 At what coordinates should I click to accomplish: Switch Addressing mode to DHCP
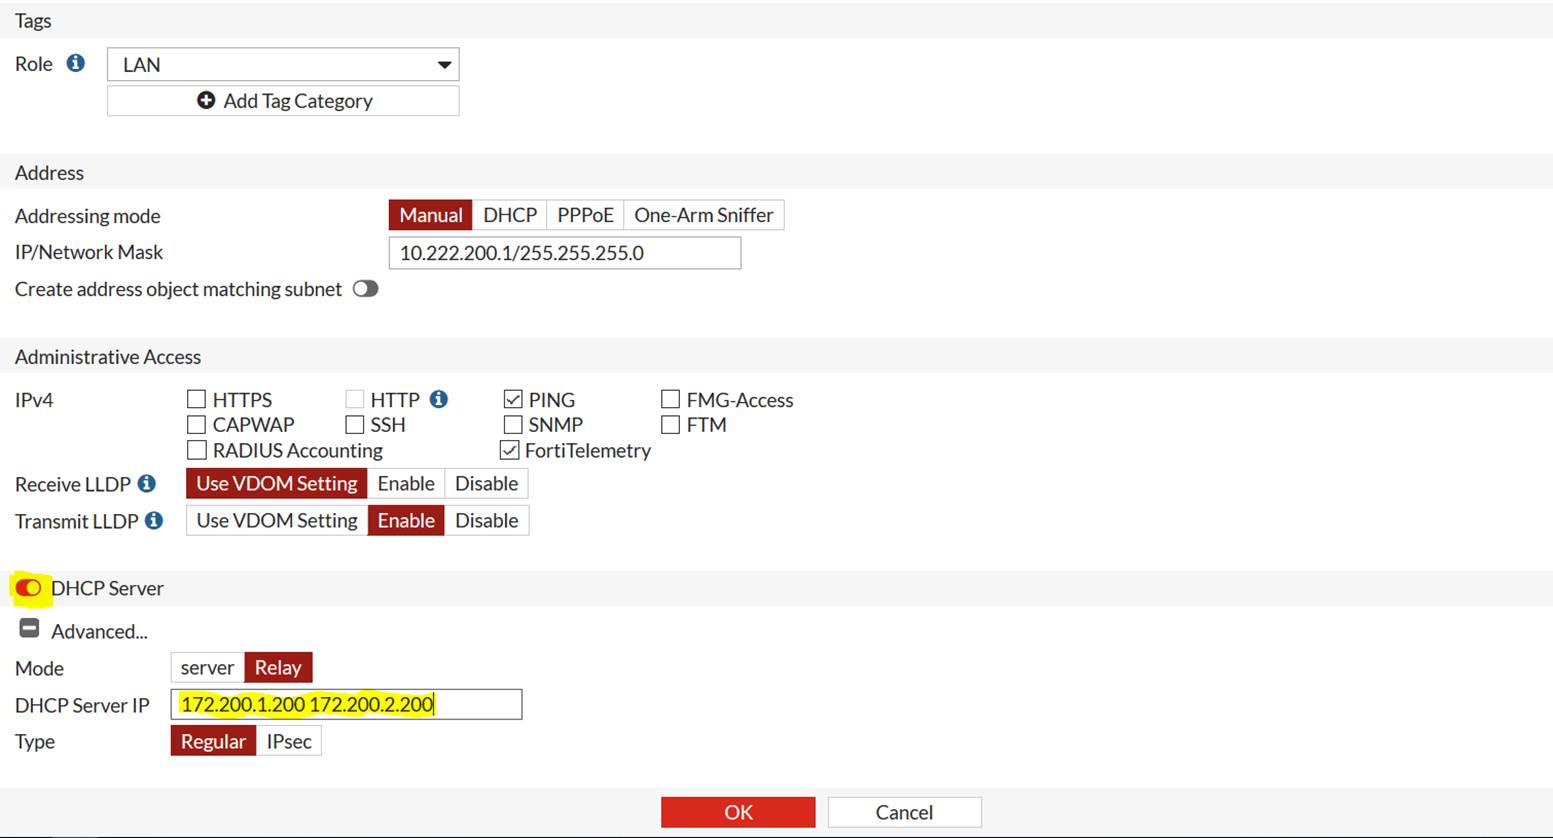click(x=510, y=214)
